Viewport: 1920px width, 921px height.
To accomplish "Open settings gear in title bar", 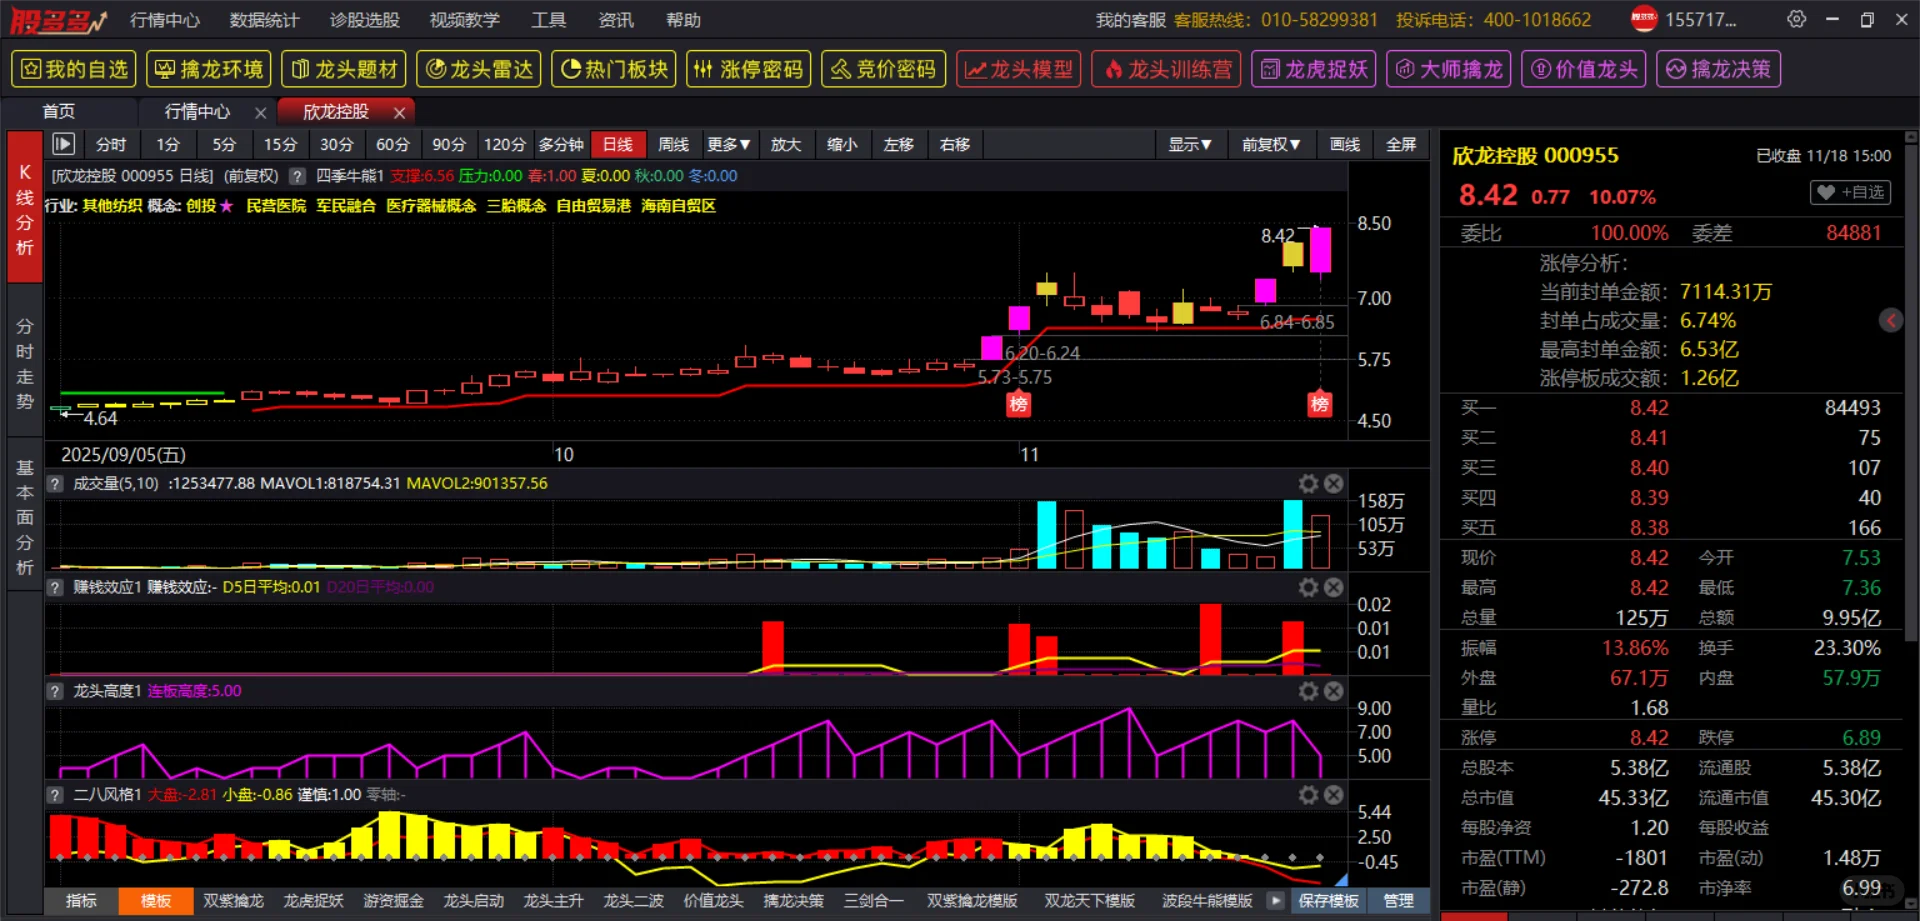I will pyautogui.click(x=1796, y=19).
